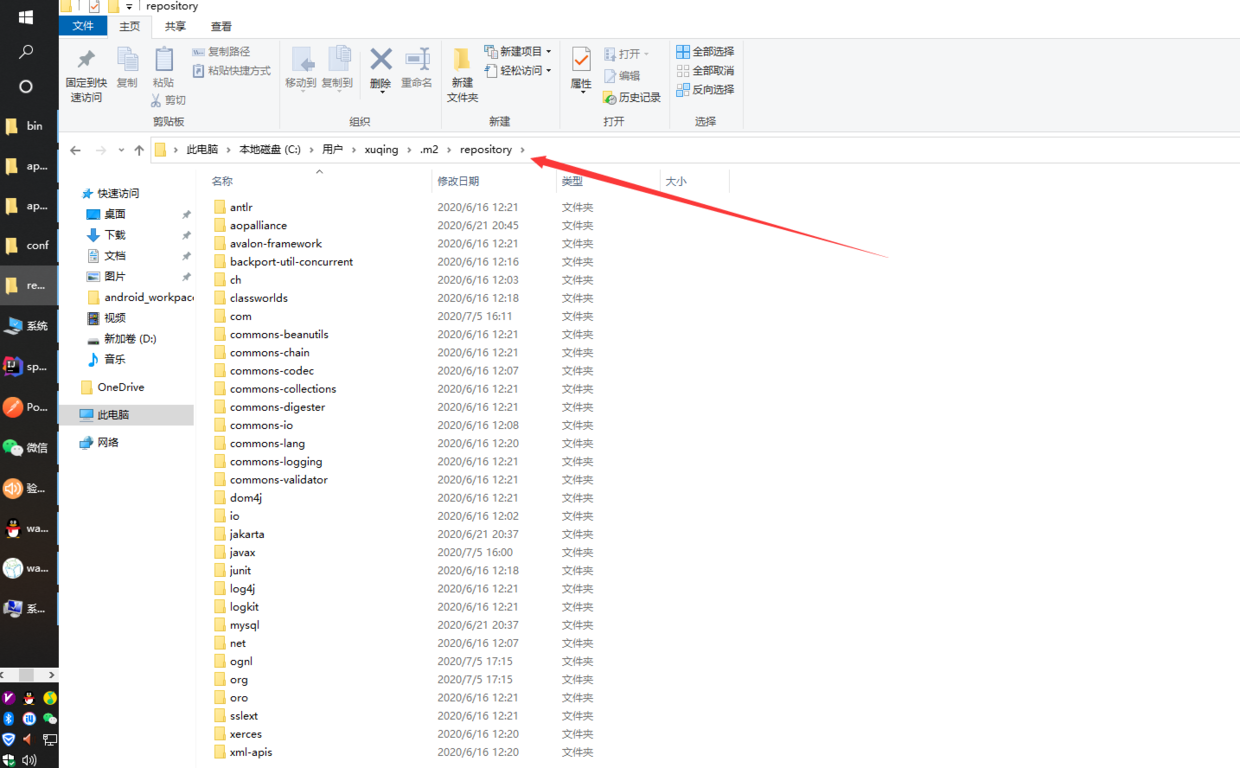Select the org folder
This screenshot has width=1240, height=768.
point(239,680)
